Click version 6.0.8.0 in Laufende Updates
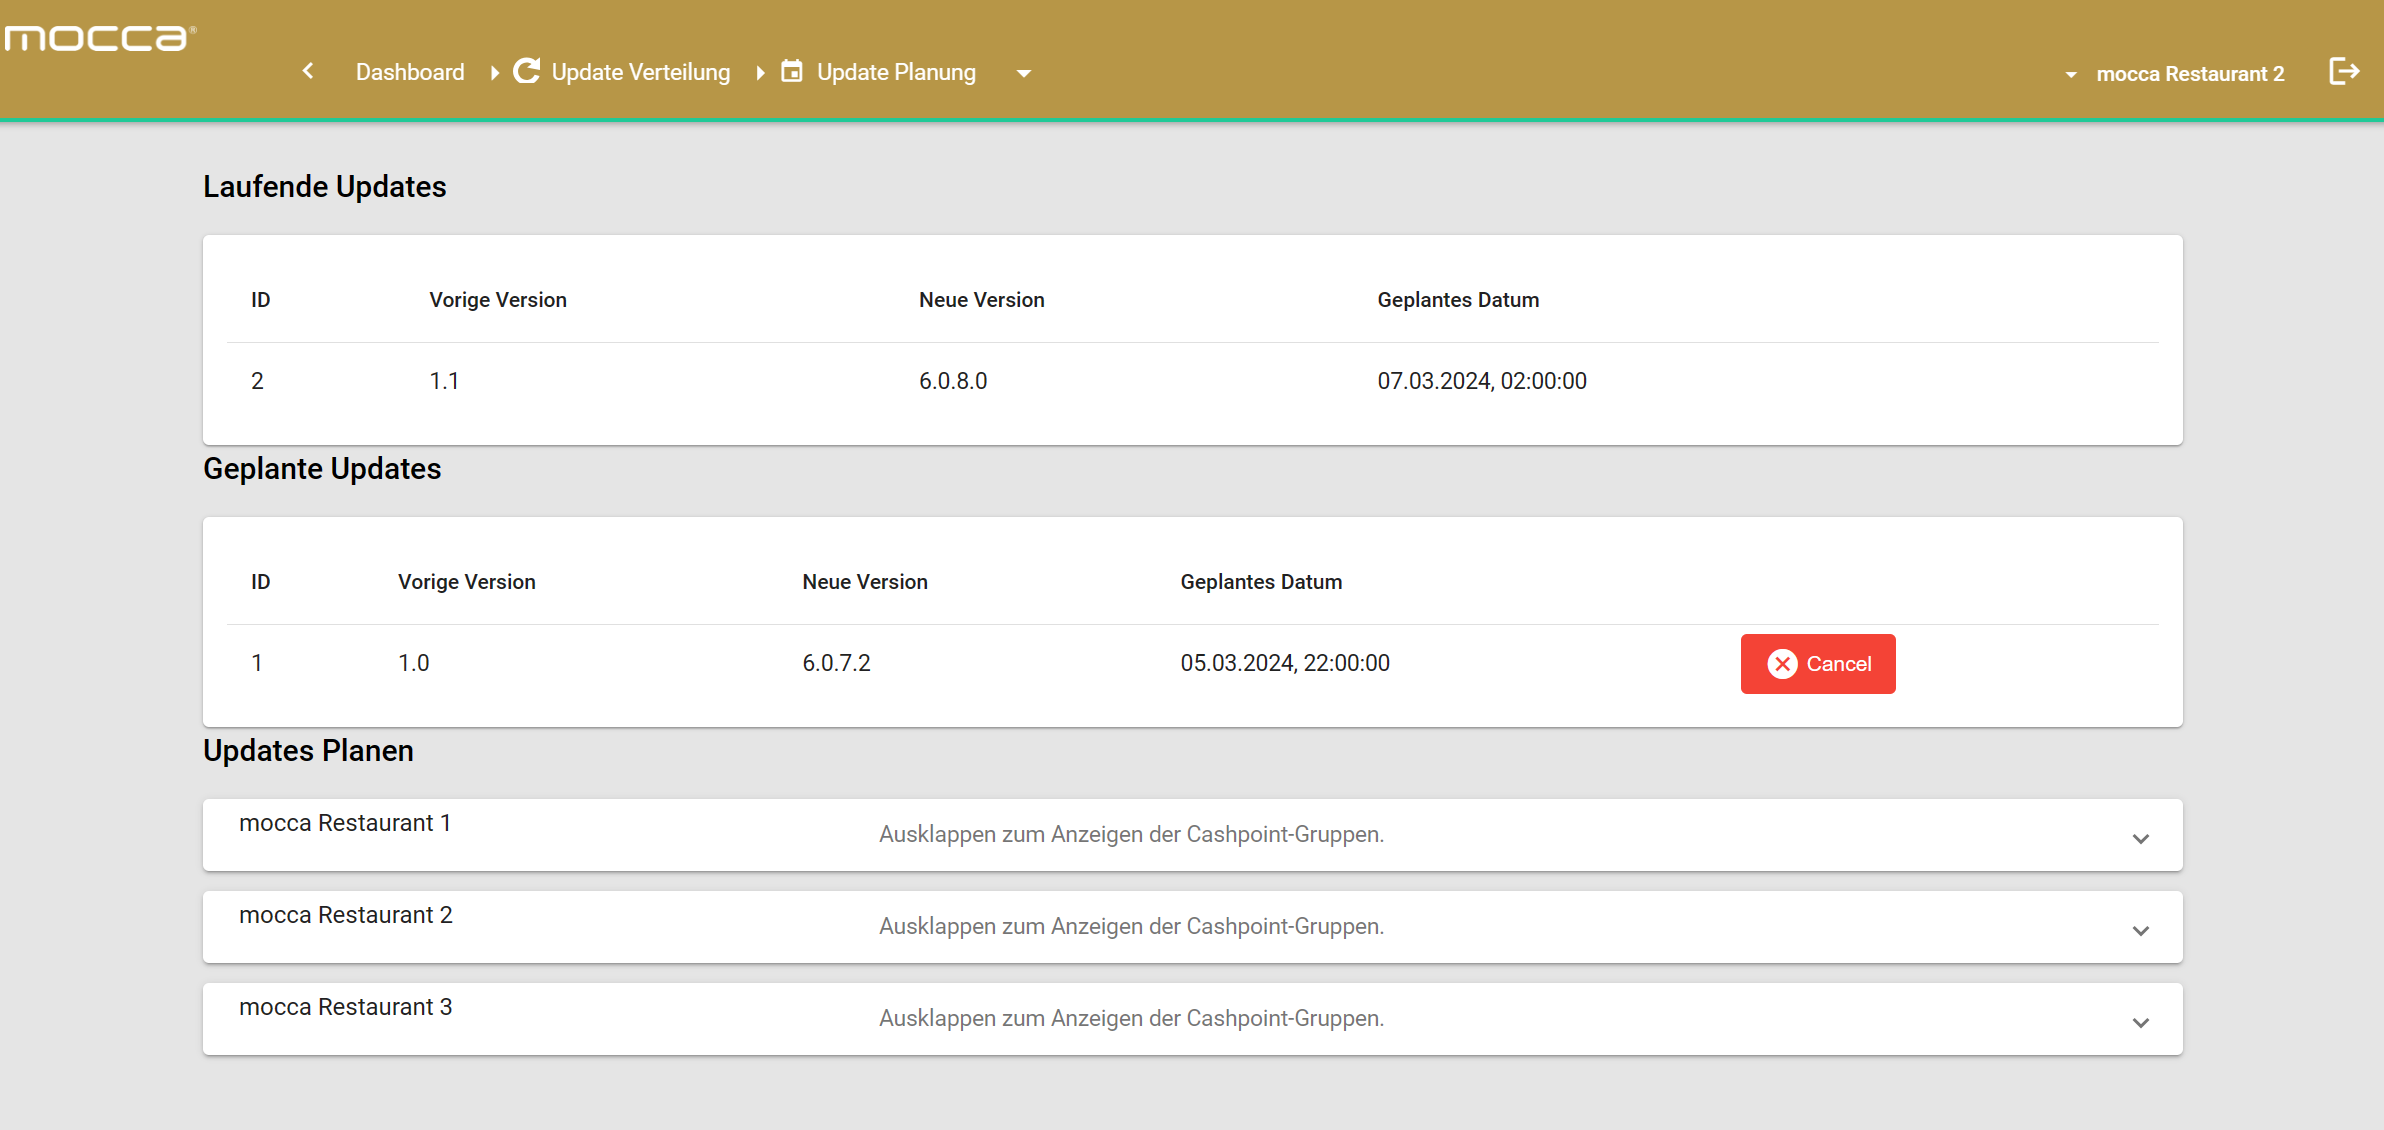Image resolution: width=2384 pixels, height=1130 pixels. tap(953, 381)
